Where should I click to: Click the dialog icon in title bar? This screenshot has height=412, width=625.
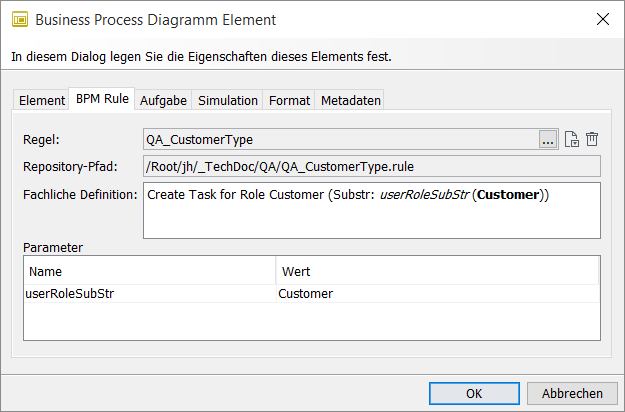point(18,20)
